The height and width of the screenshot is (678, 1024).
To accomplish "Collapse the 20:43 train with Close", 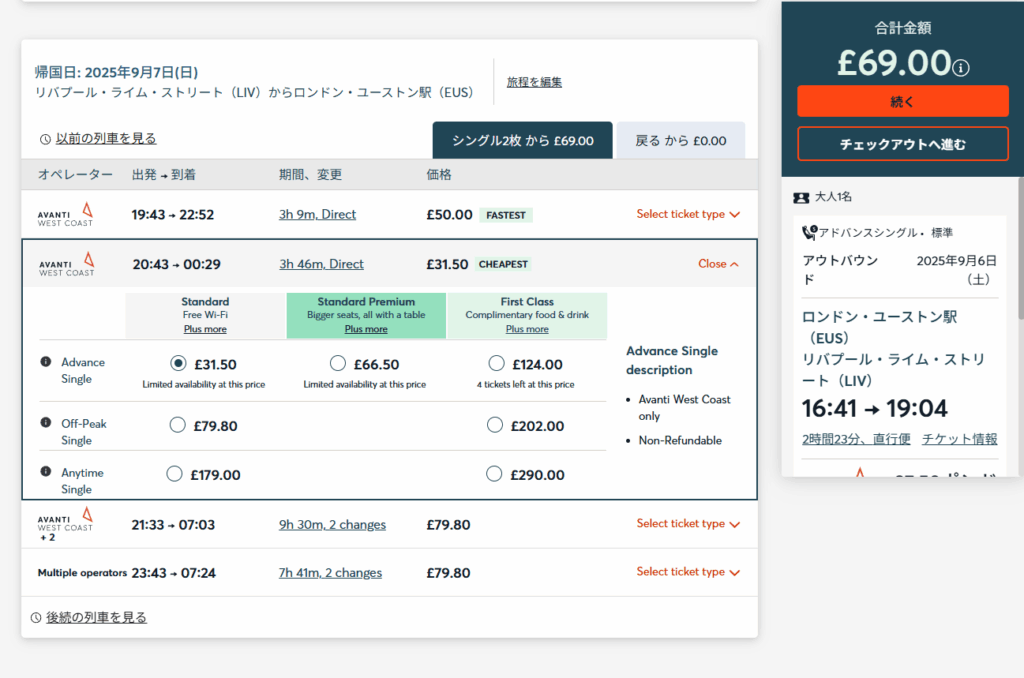I will 718,264.
